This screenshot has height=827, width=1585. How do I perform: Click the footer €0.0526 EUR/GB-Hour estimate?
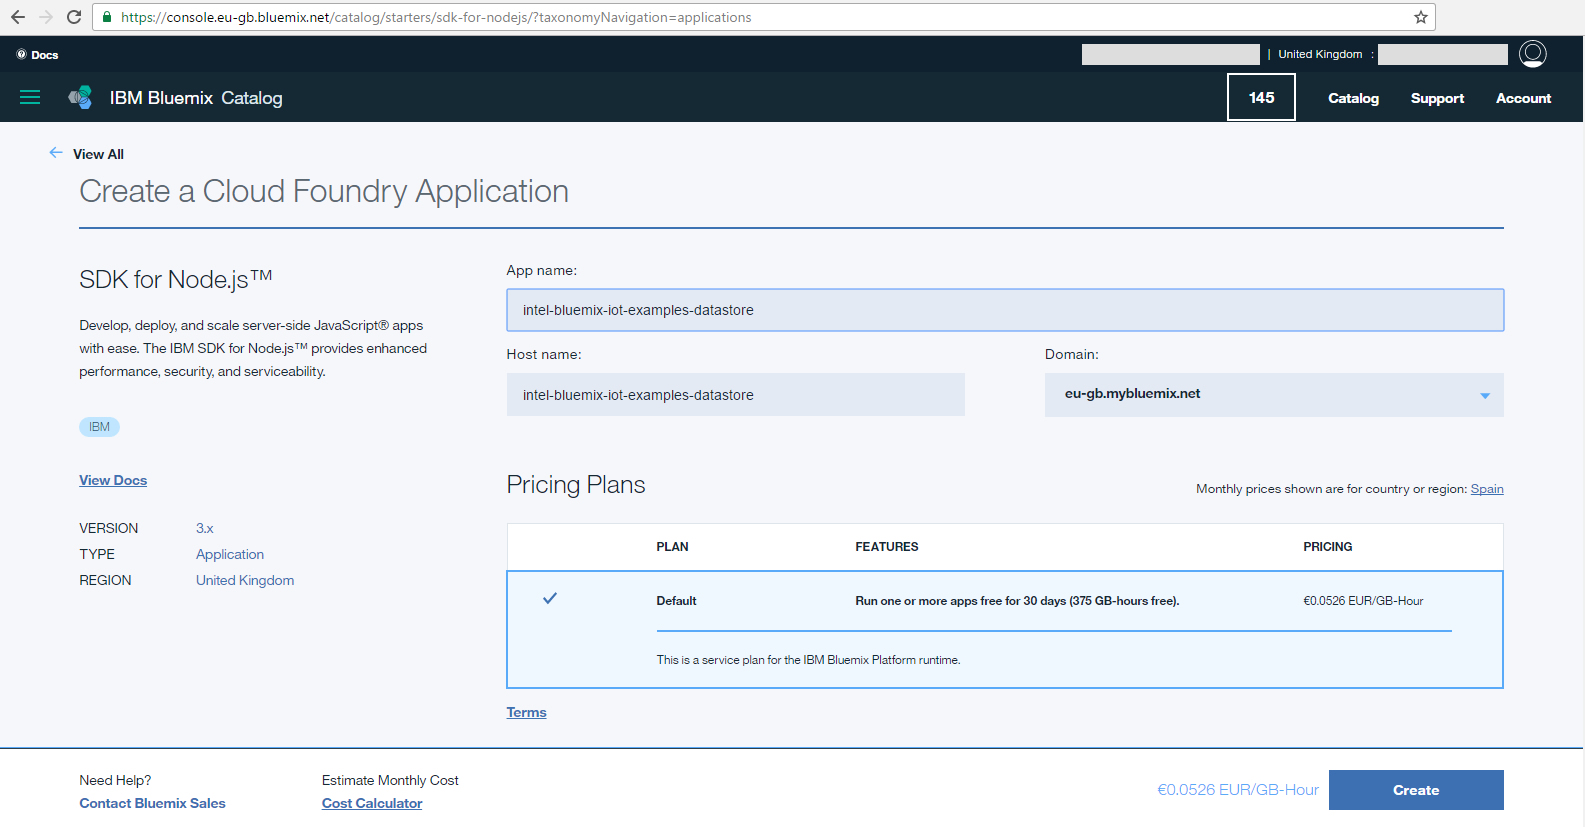(x=1238, y=790)
